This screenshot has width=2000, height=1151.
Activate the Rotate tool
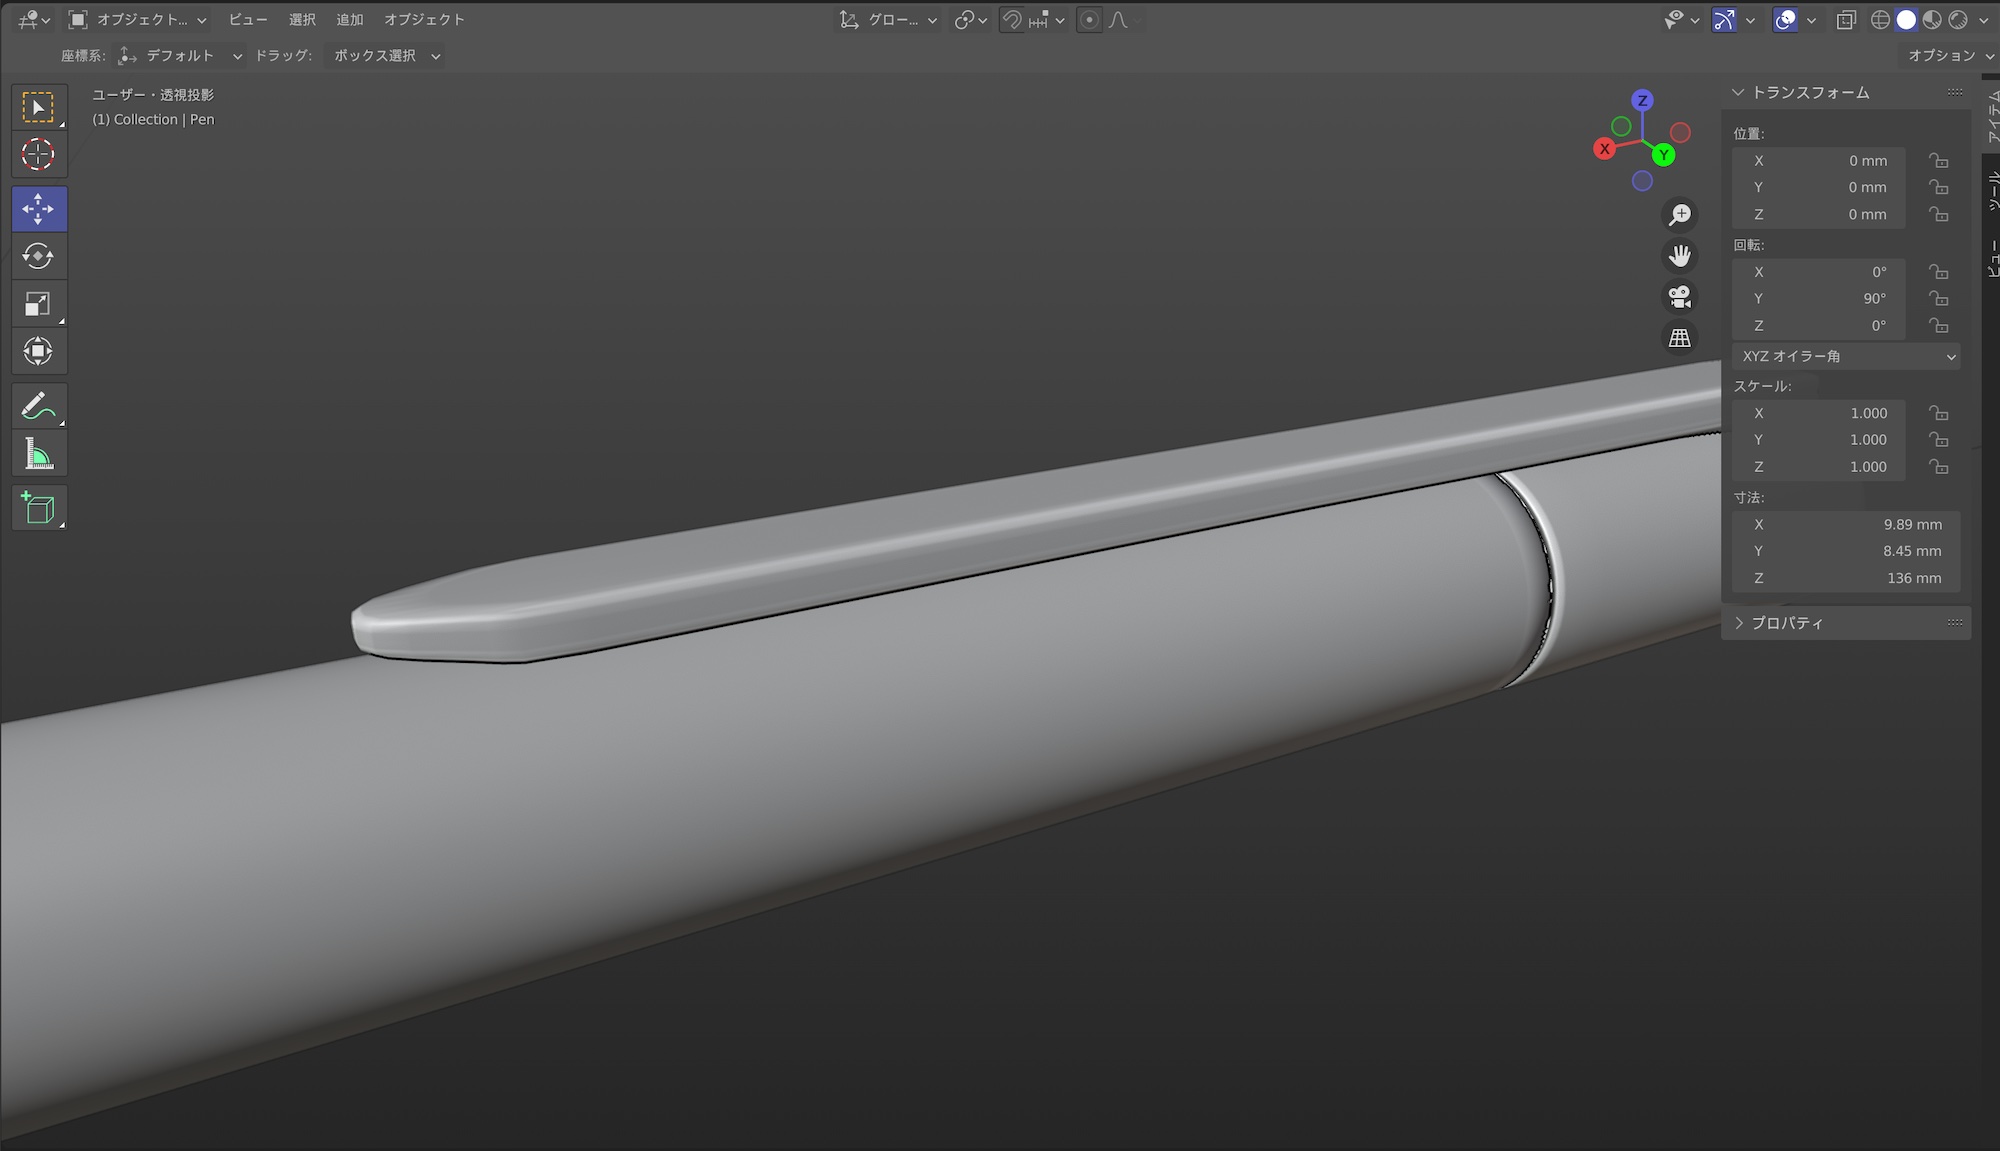click(38, 256)
